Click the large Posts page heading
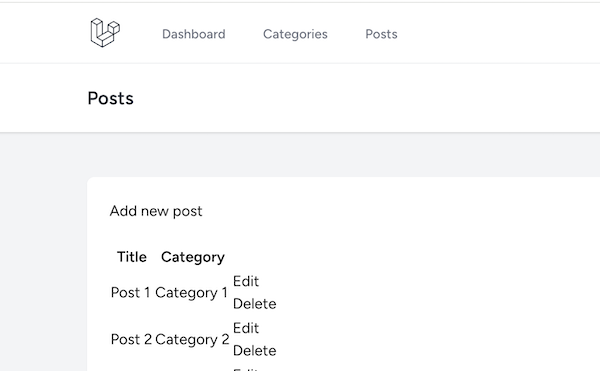 coord(111,99)
